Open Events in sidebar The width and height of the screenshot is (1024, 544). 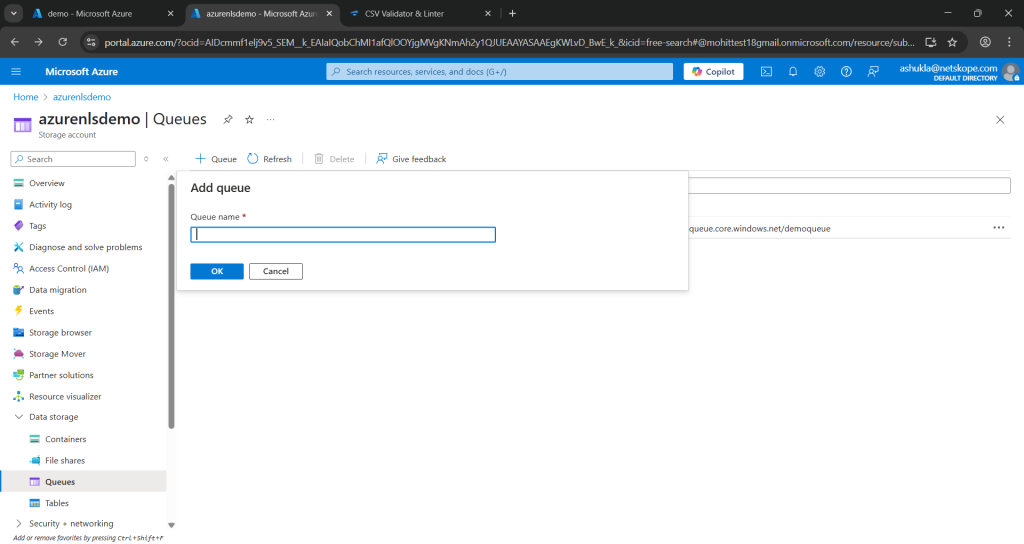pyautogui.click(x=41, y=312)
